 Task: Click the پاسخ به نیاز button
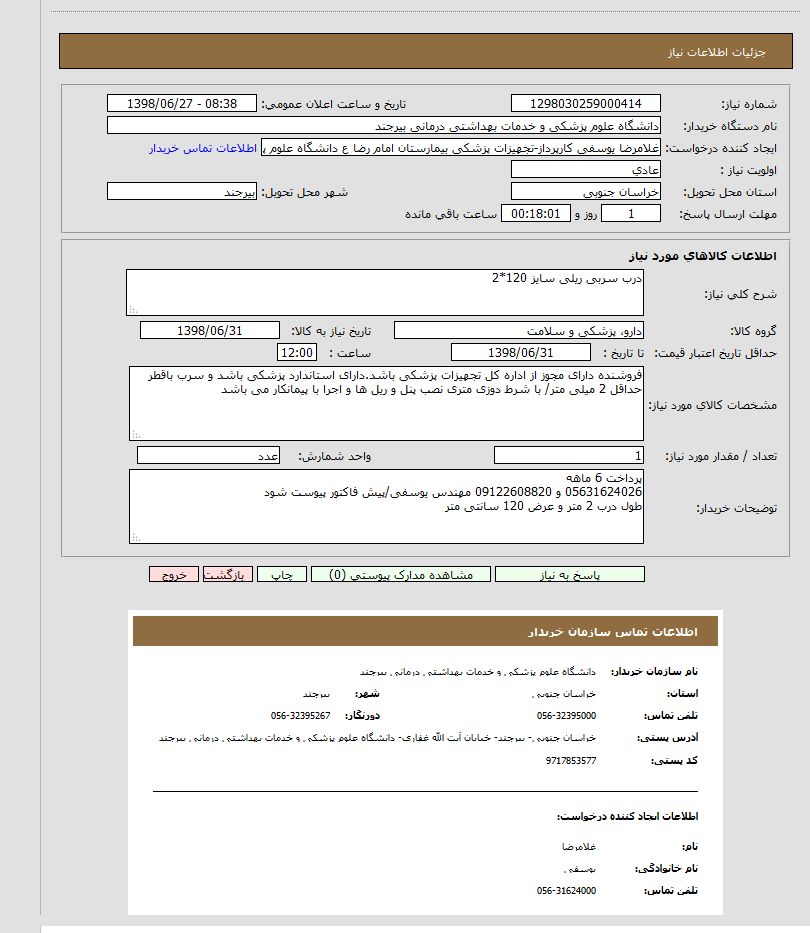569,574
